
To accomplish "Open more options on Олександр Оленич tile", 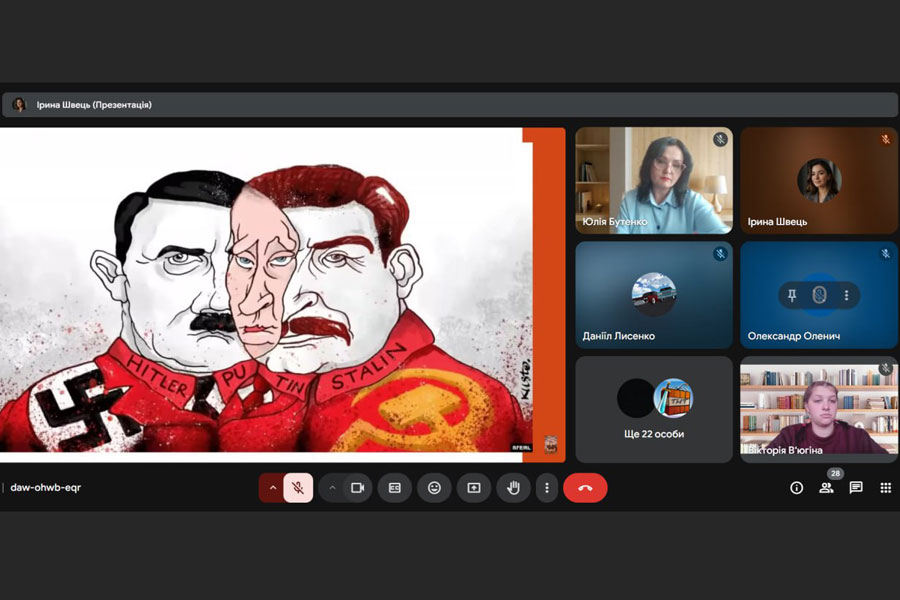I will click(x=846, y=295).
